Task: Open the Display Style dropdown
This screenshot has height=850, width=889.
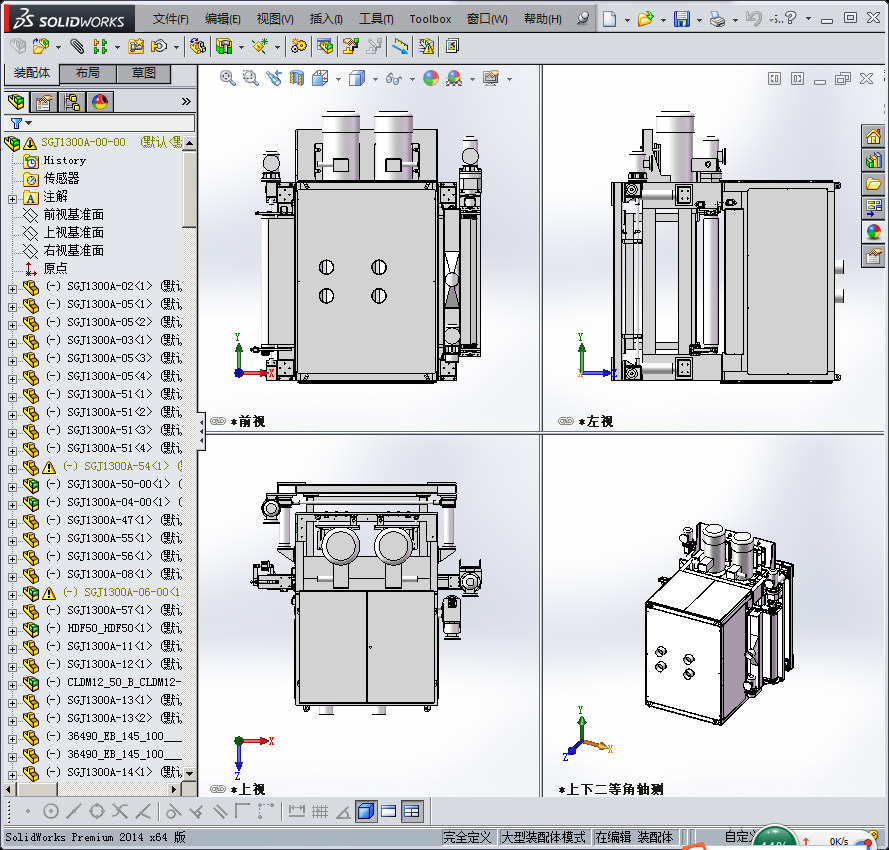Action: 375,77
